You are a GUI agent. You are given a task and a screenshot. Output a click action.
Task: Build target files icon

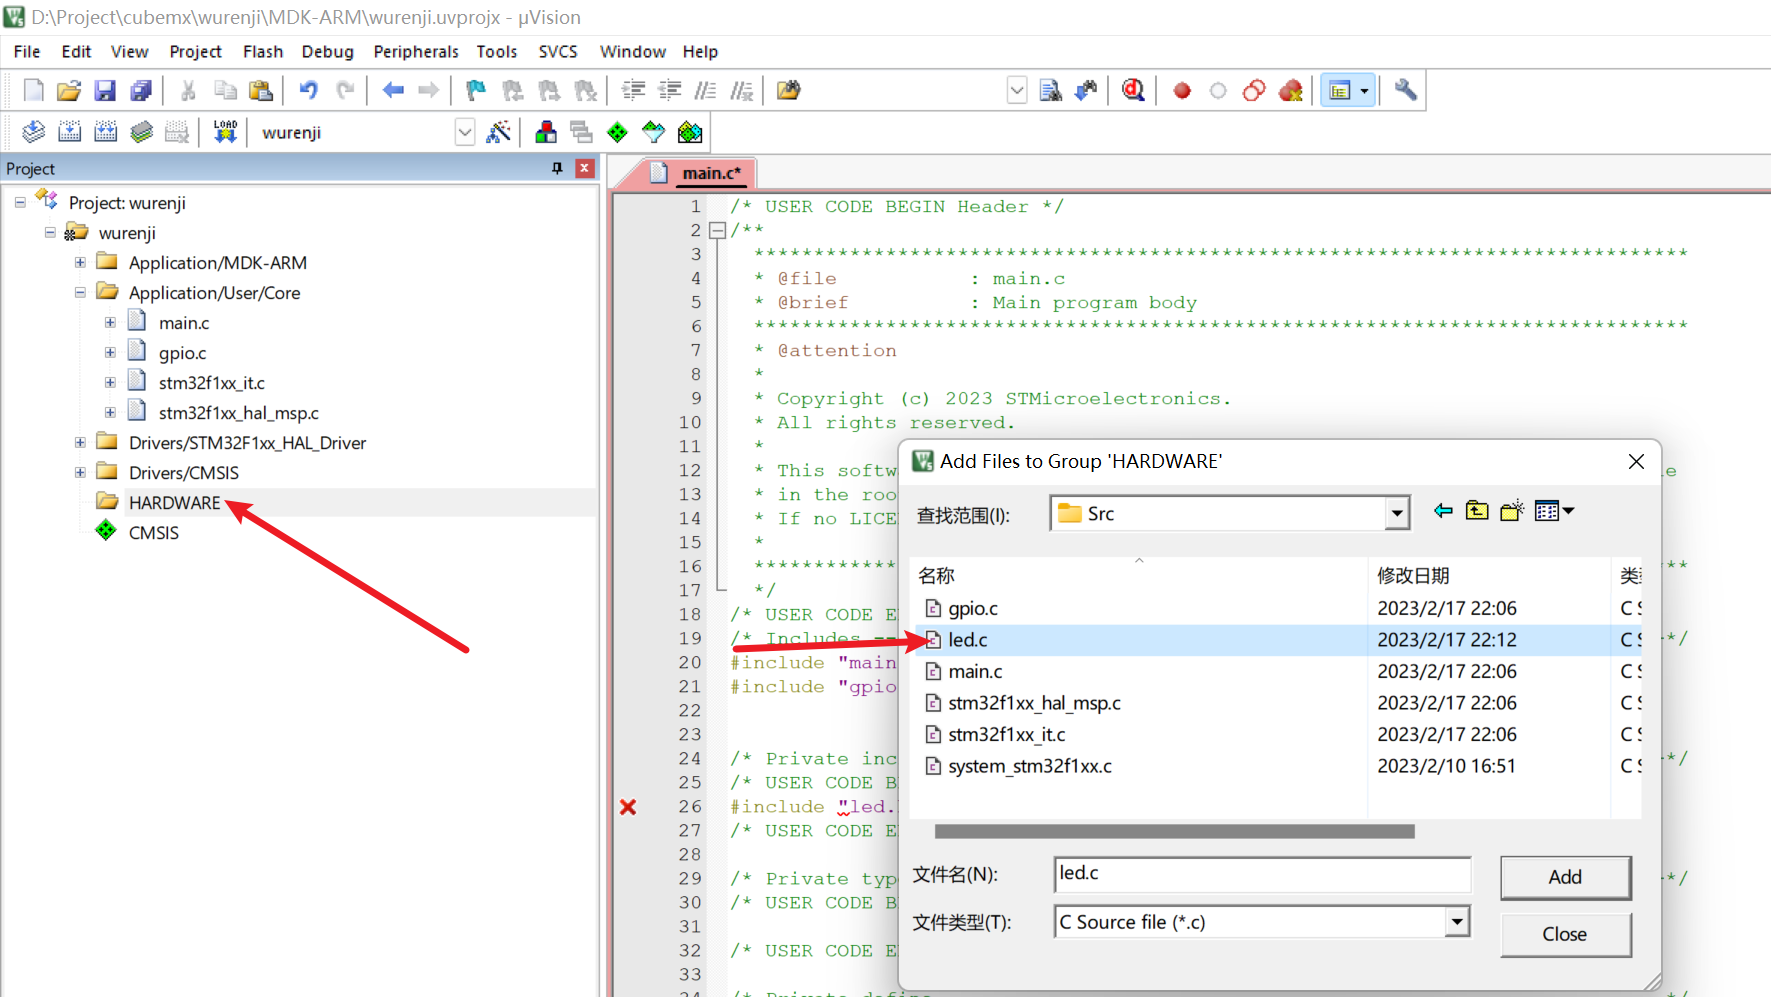click(x=69, y=132)
